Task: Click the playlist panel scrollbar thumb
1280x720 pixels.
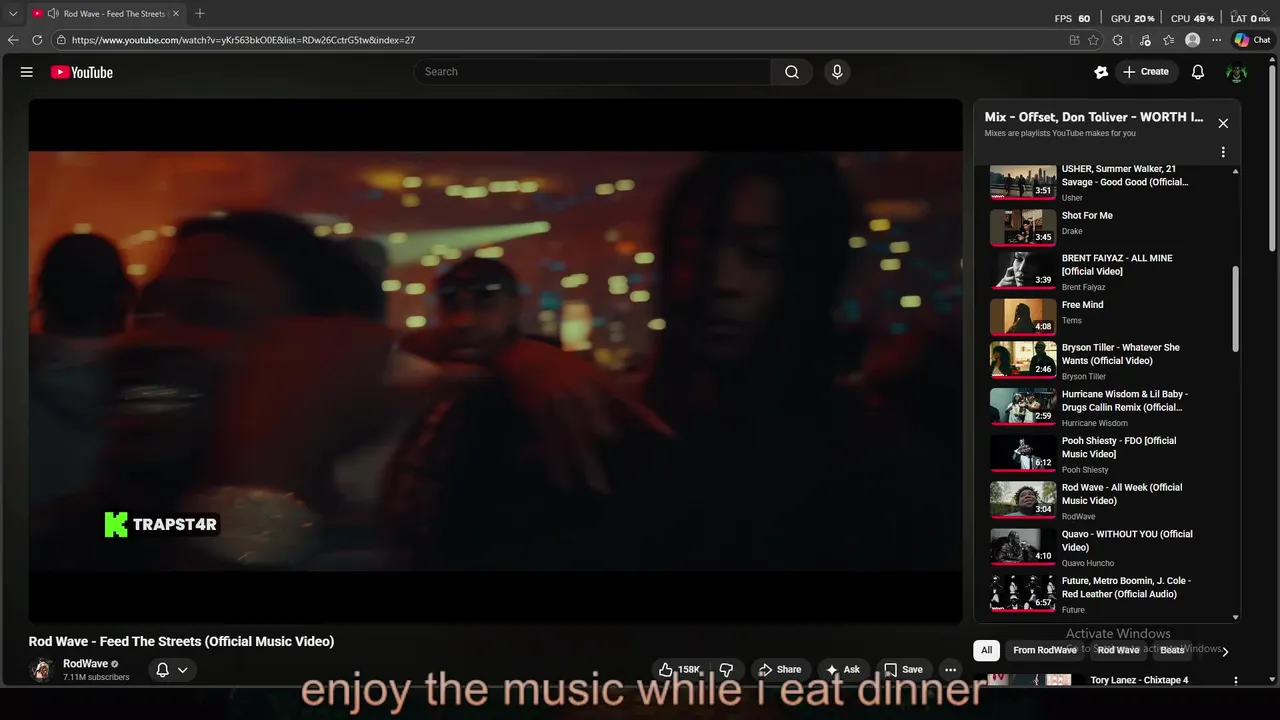Action: (1236, 309)
